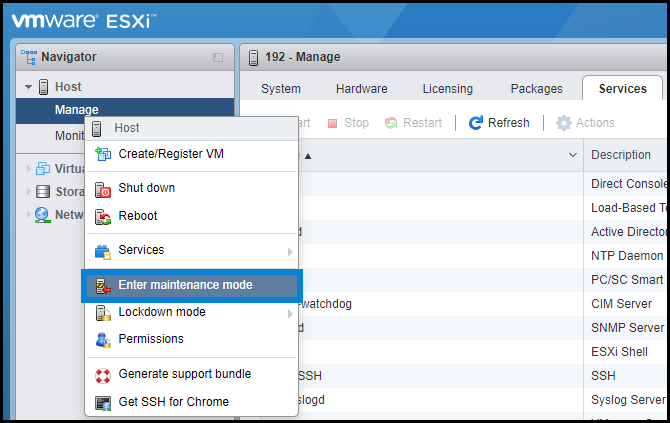Viewport: 670px width, 423px height.
Task: Minimize the Navigator panel
Action: tap(218, 57)
